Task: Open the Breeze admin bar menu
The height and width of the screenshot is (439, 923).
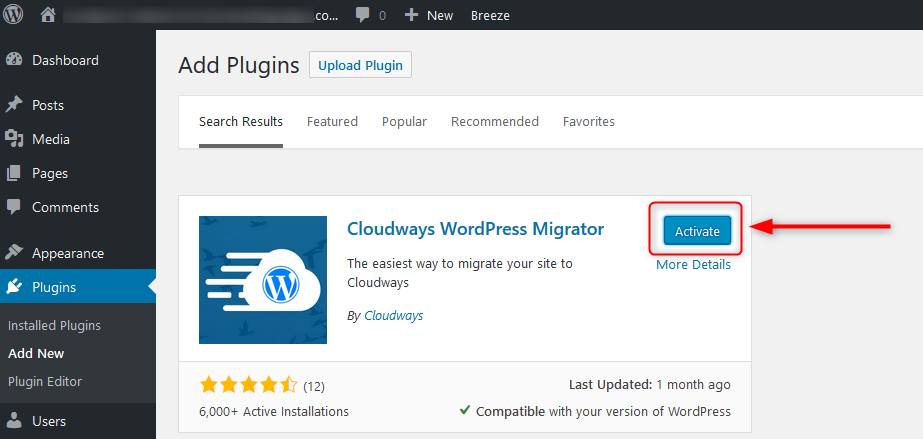Action: click(x=490, y=15)
